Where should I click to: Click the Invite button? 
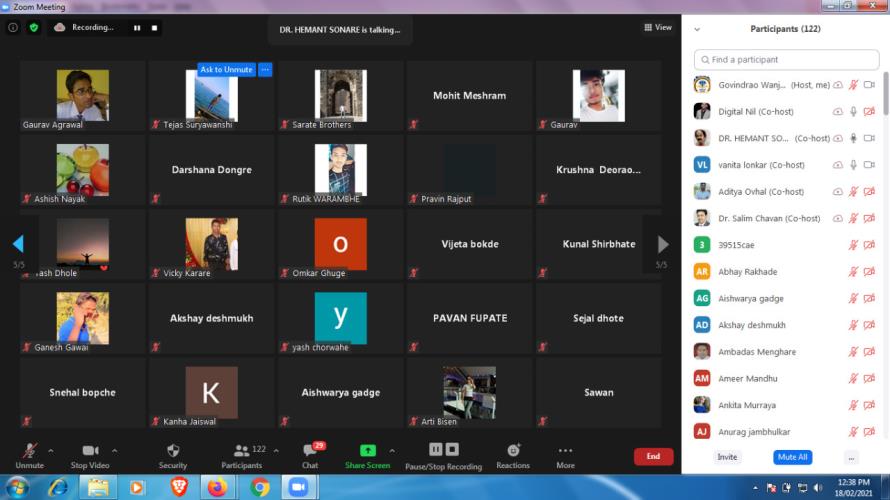pos(727,457)
